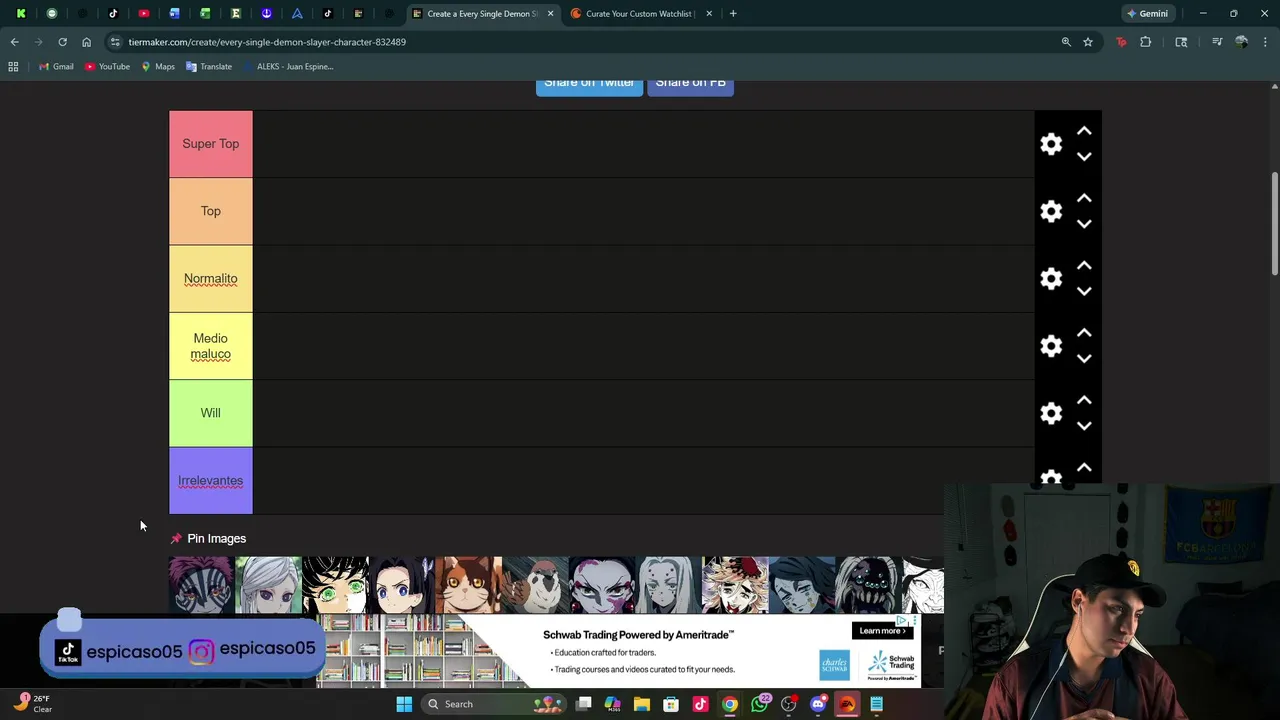Pick the striped-face red-haired demon image

pyautogui.click(x=201, y=585)
